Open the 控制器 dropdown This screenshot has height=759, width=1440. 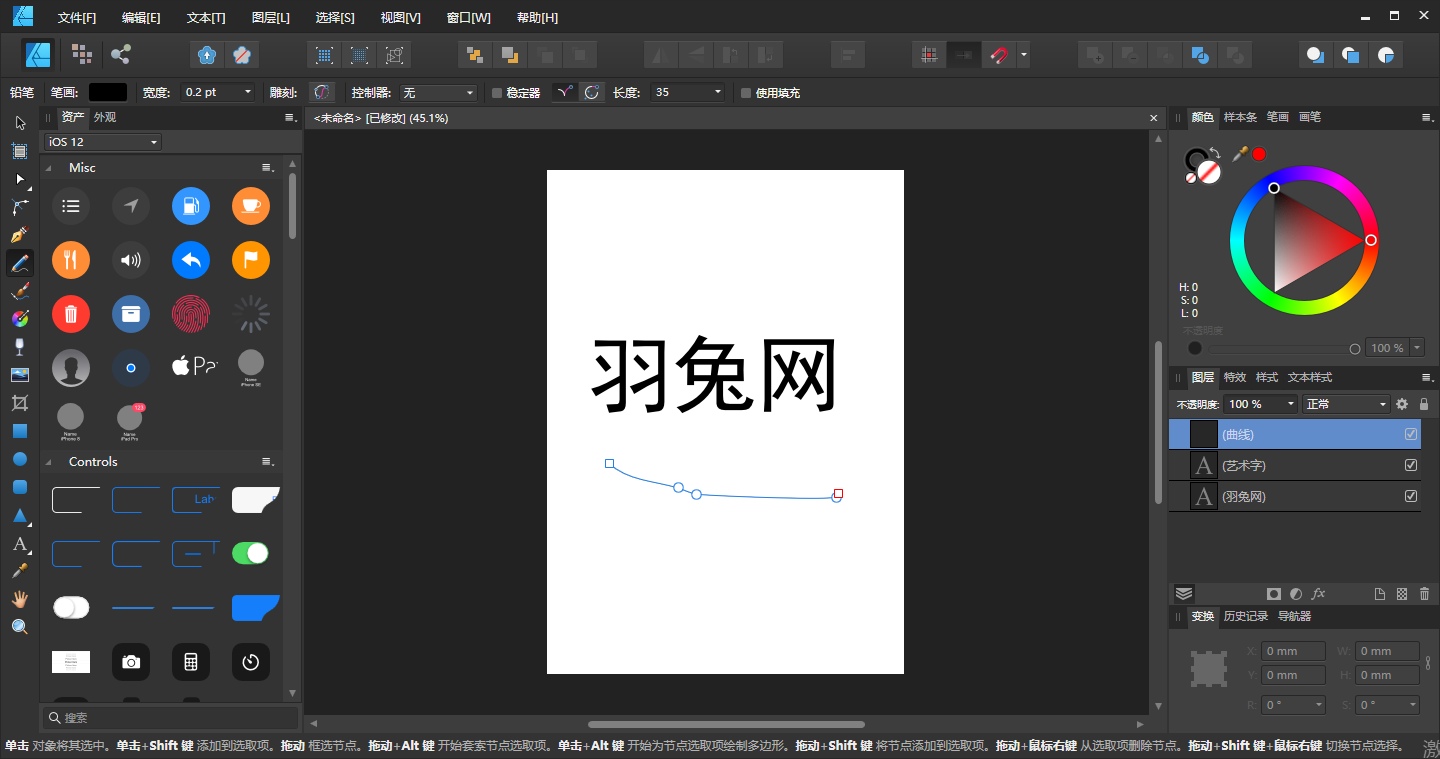(438, 92)
